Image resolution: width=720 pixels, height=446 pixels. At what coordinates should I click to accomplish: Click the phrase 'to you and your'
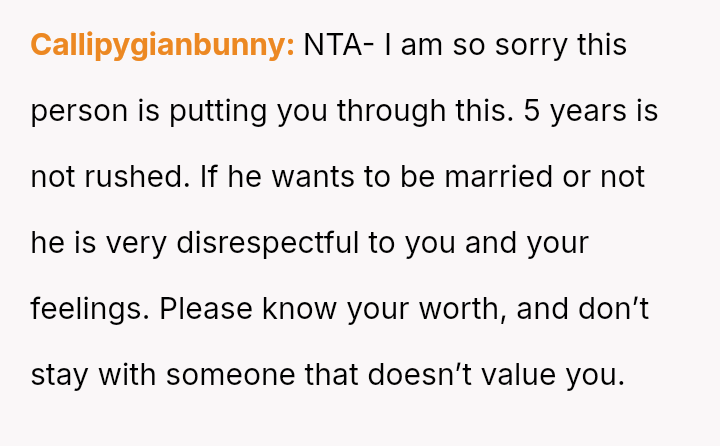488,244
